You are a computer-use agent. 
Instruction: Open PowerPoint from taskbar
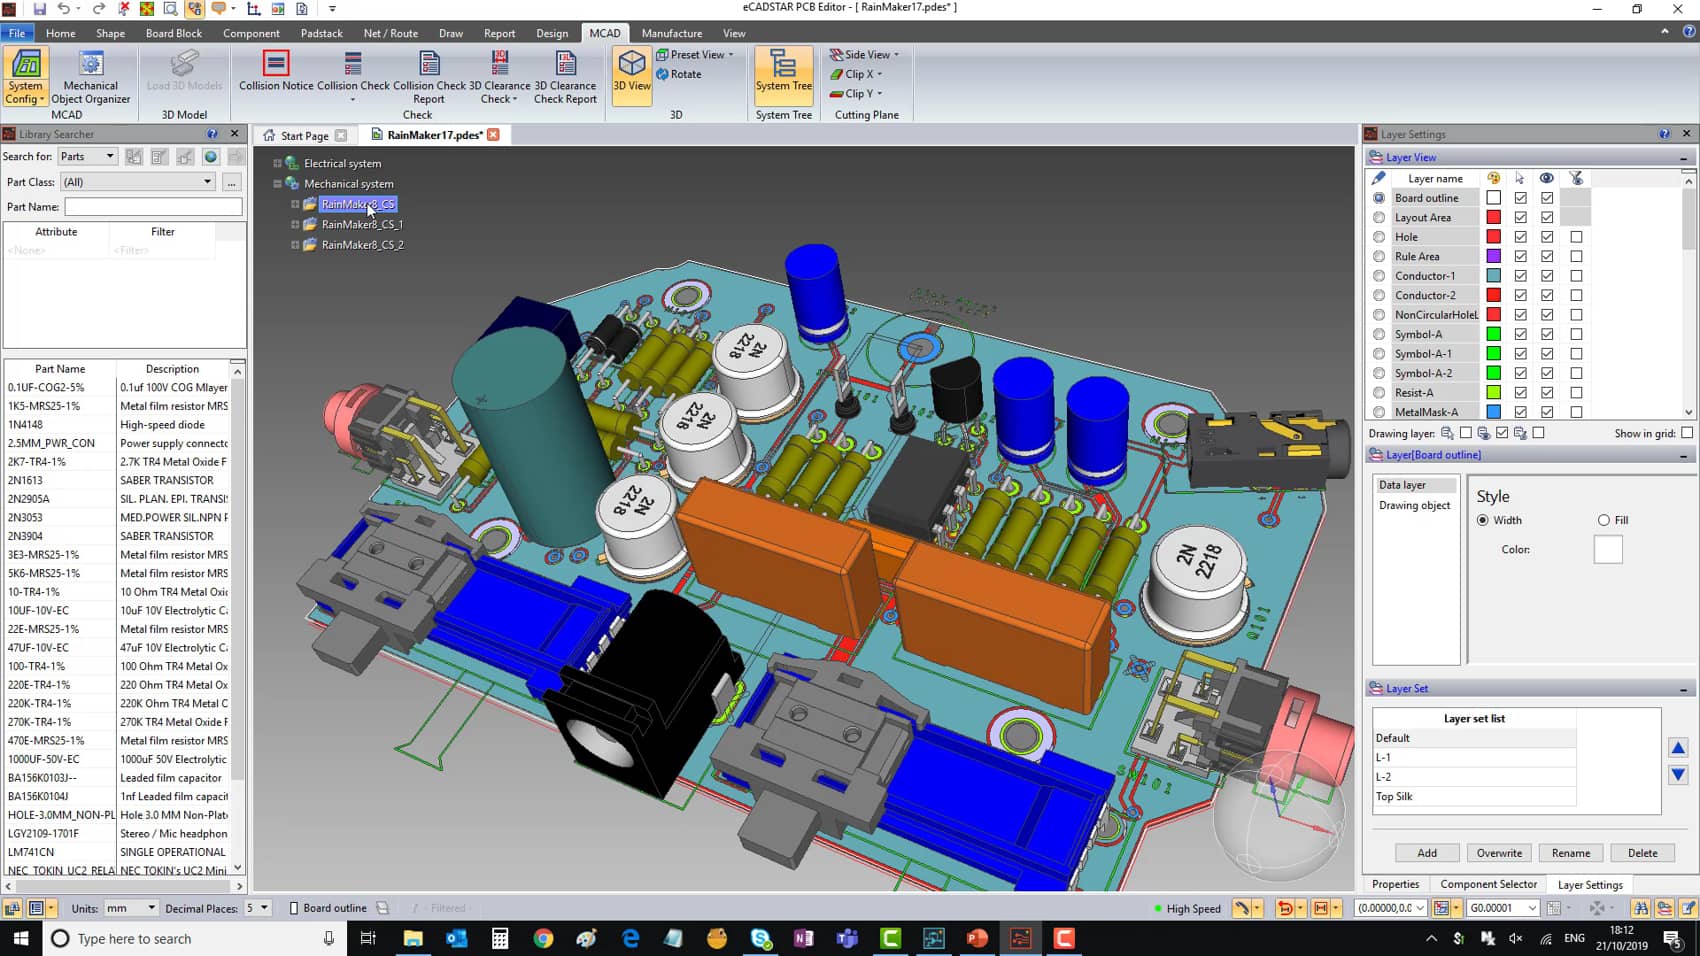[977, 938]
